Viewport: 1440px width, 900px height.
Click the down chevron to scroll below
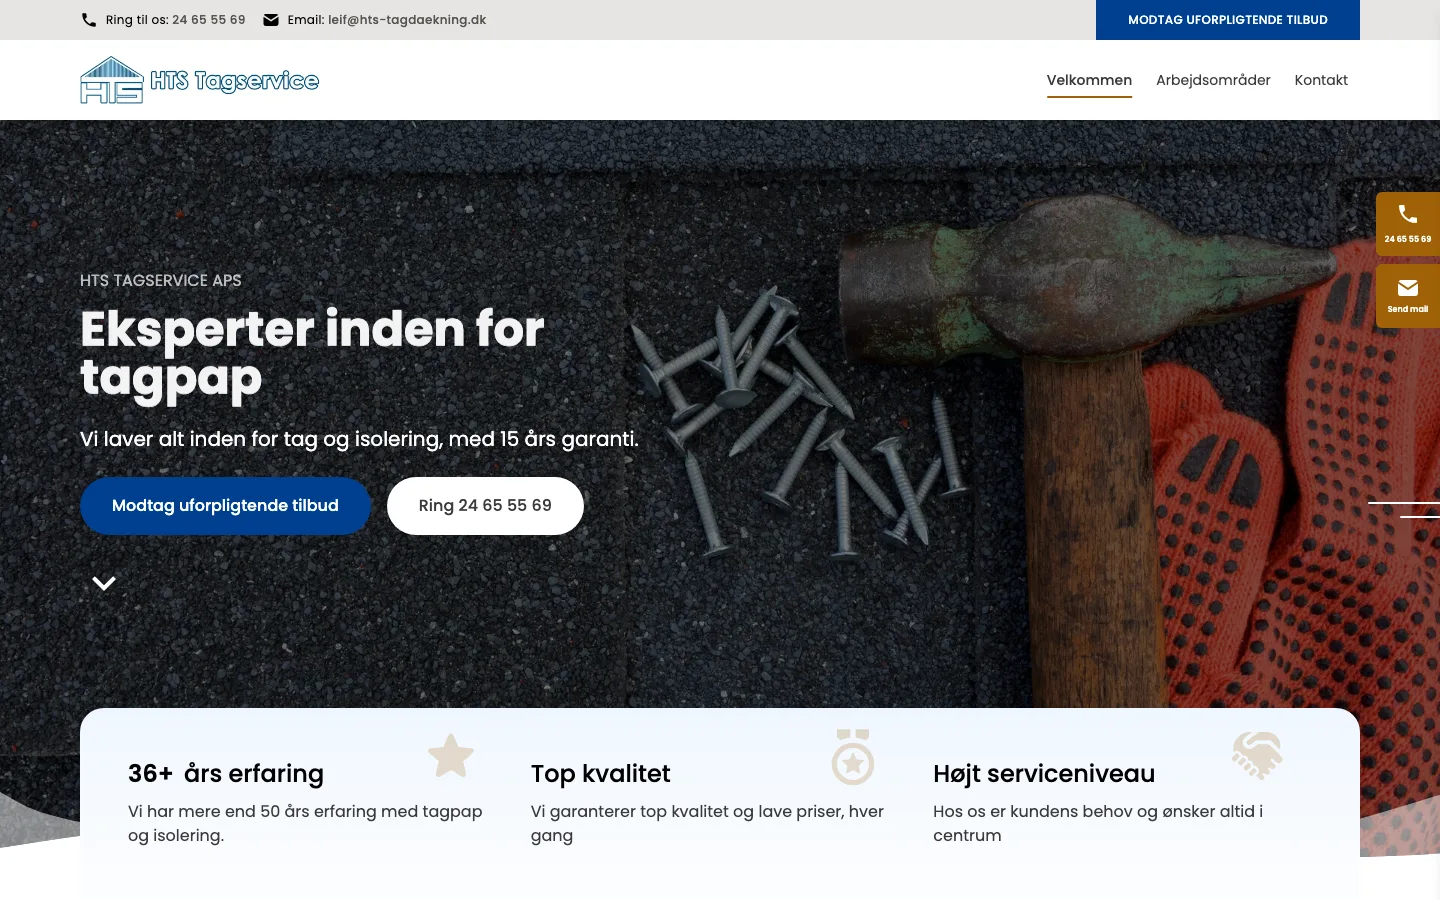[x=104, y=583]
